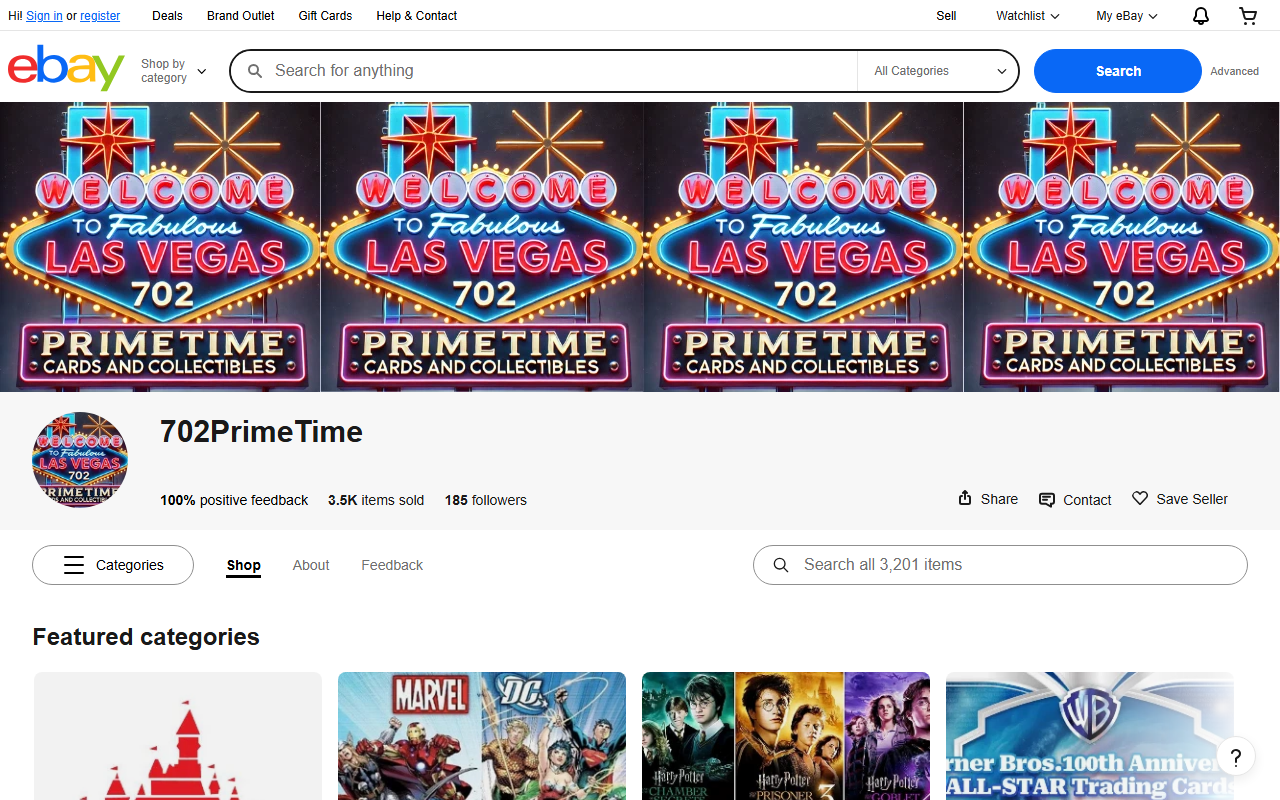
Task: Open the All Categories combo box
Action: click(x=938, y=71)
